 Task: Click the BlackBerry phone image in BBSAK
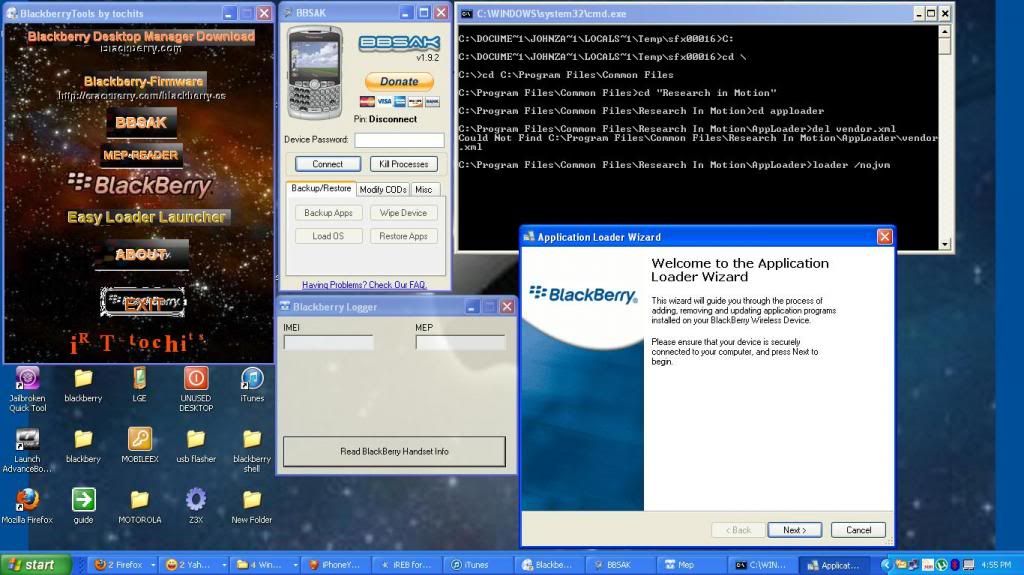pyautogui.click(x=315, y=72)
